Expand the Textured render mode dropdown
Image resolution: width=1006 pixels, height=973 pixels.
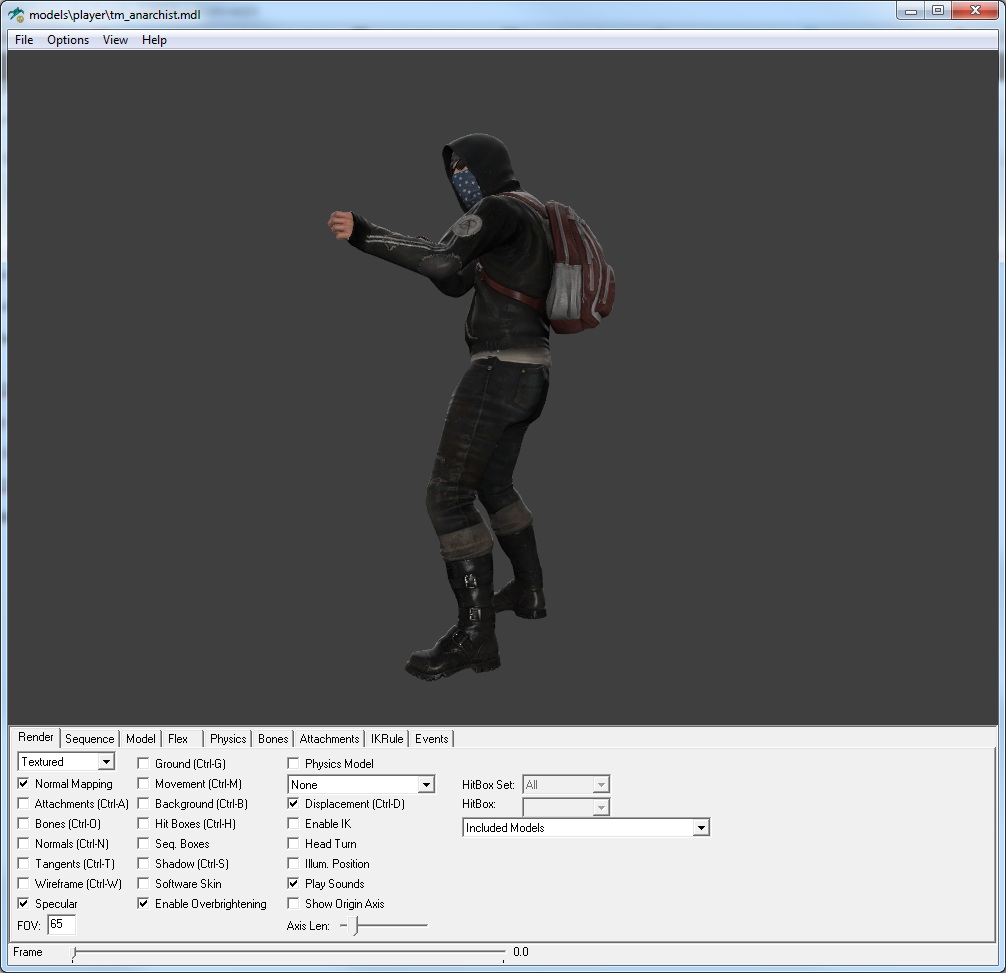[106, 763]
